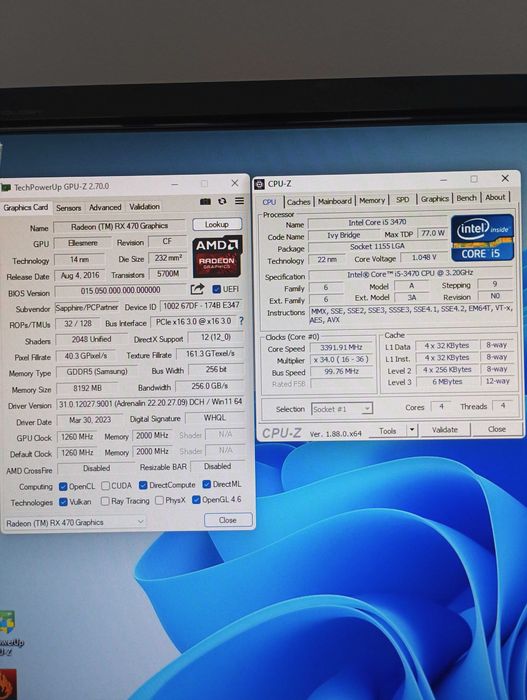Click the GPU-Z screenshot camera icon
The height and width of the screenshot is (700, 527).
click(205, 202)
